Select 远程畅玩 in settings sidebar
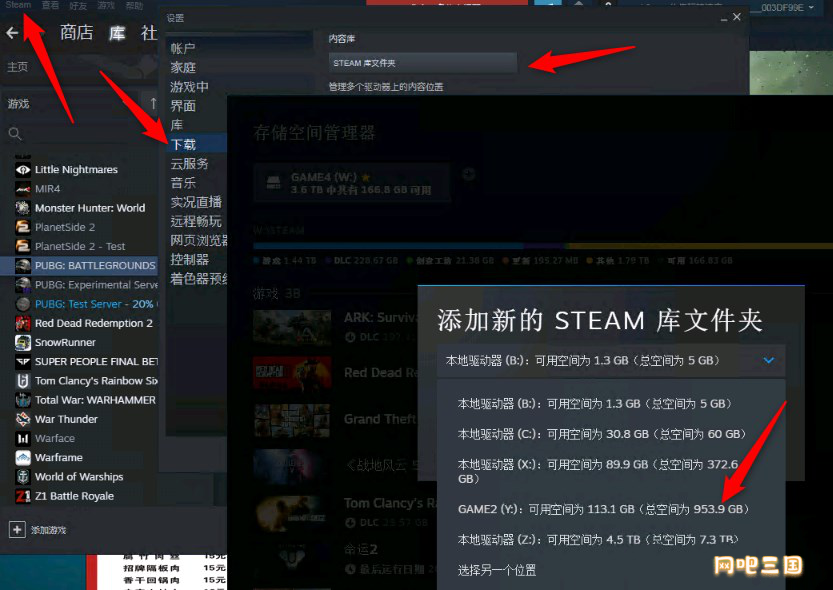This screenshot has width=833, height=590. pyautogui.click(x=196, y=221)
